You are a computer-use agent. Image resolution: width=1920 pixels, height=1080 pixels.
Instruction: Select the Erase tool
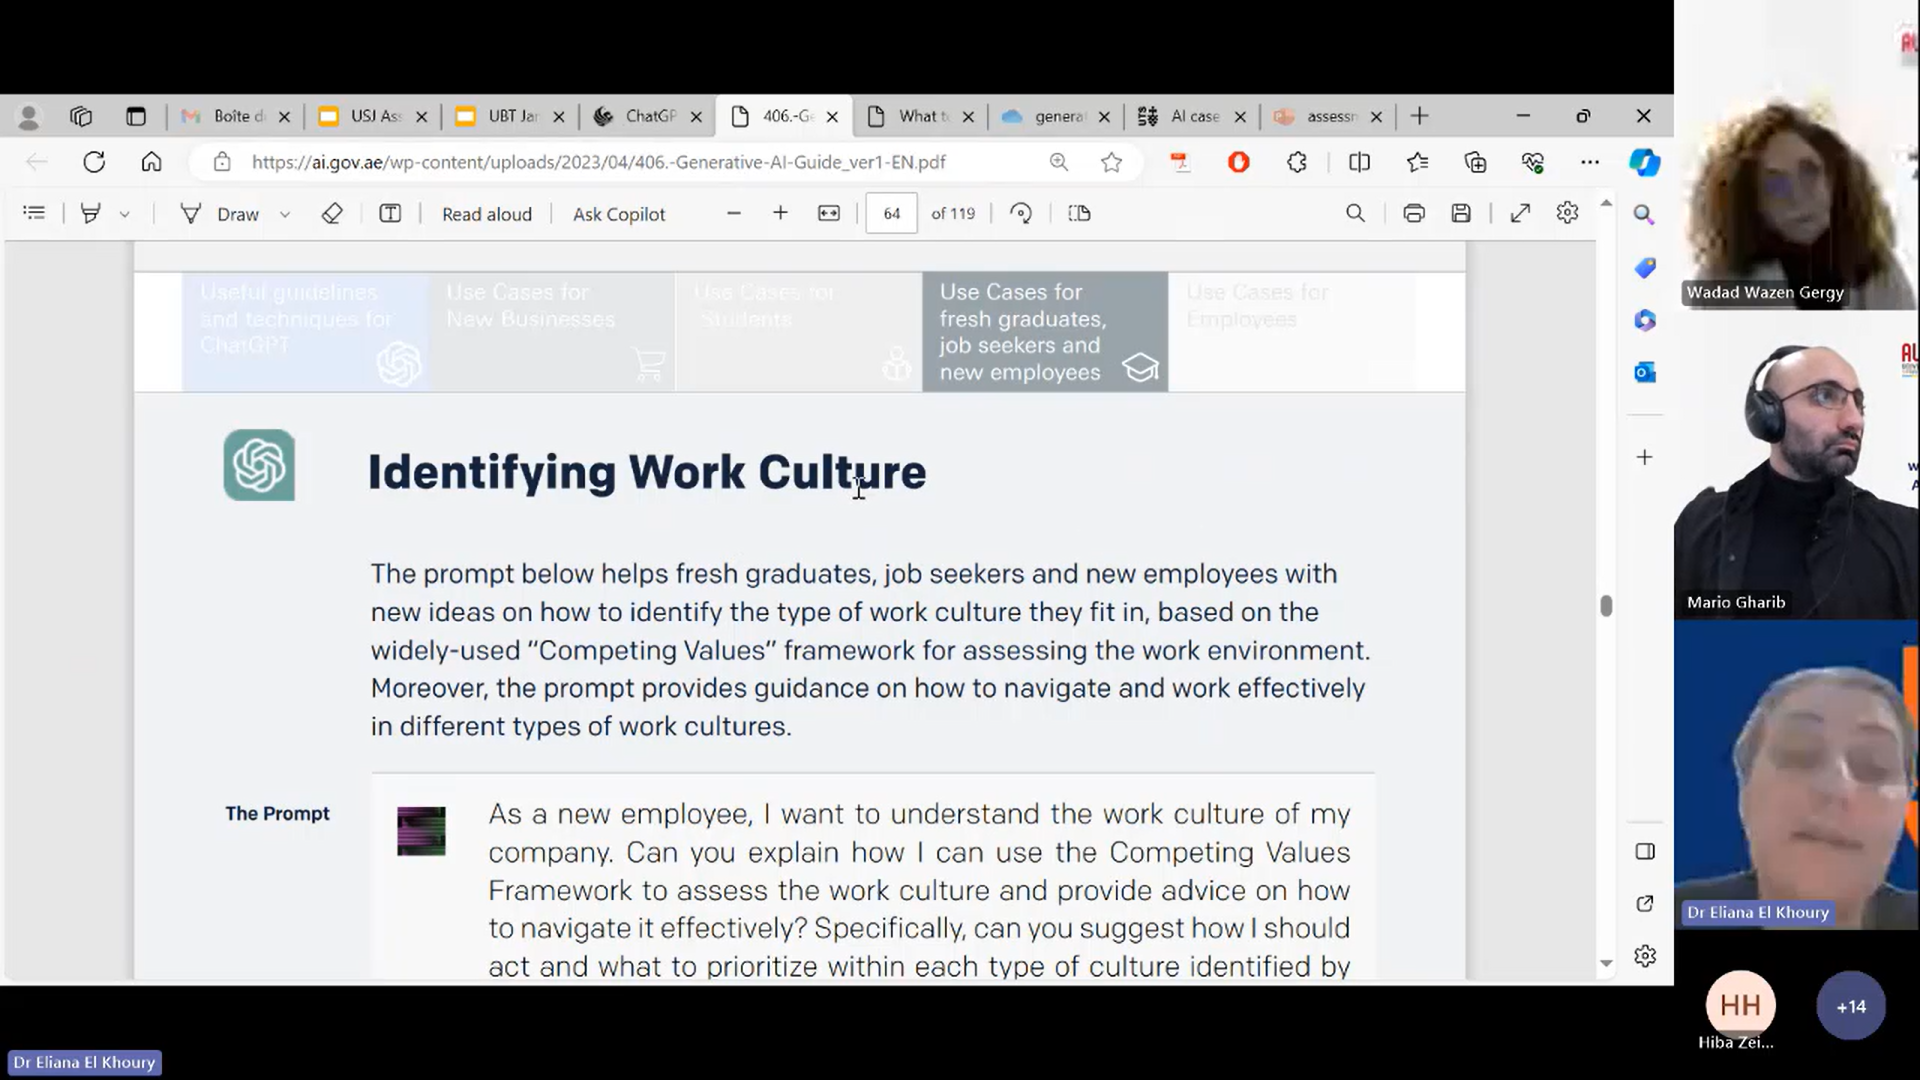(332, 213)
